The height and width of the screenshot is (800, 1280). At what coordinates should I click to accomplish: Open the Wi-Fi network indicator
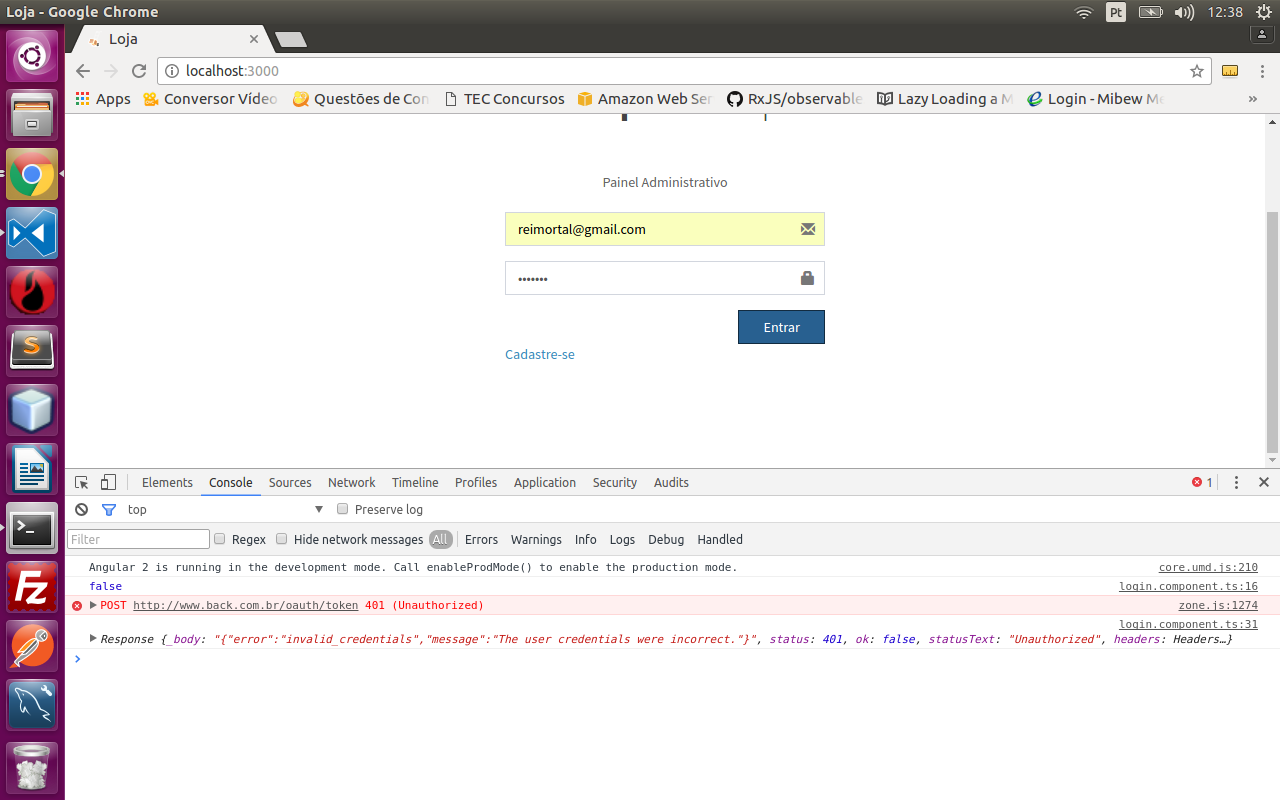(1084, 12)
